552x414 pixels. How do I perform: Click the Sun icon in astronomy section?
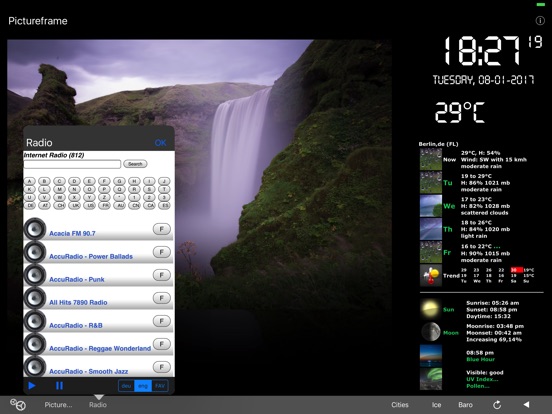click(431, 309)
